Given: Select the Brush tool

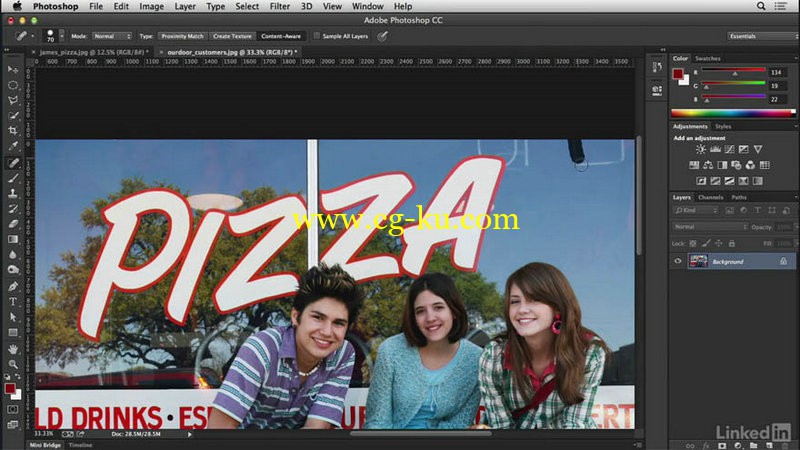Looking at the screenshot, I should [13, 178].
